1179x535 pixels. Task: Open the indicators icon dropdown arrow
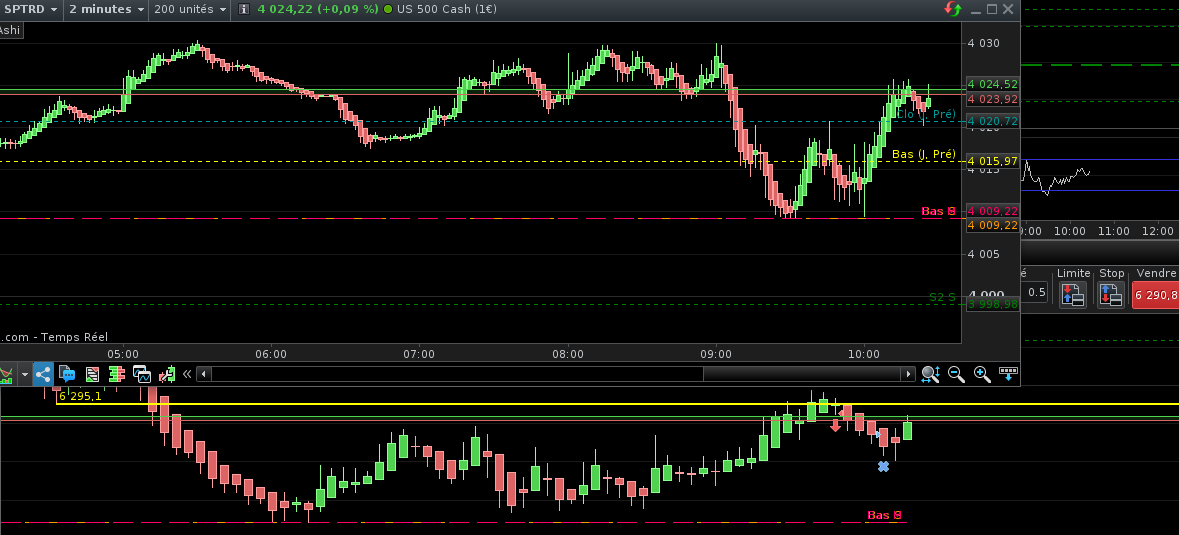(25, 373)
